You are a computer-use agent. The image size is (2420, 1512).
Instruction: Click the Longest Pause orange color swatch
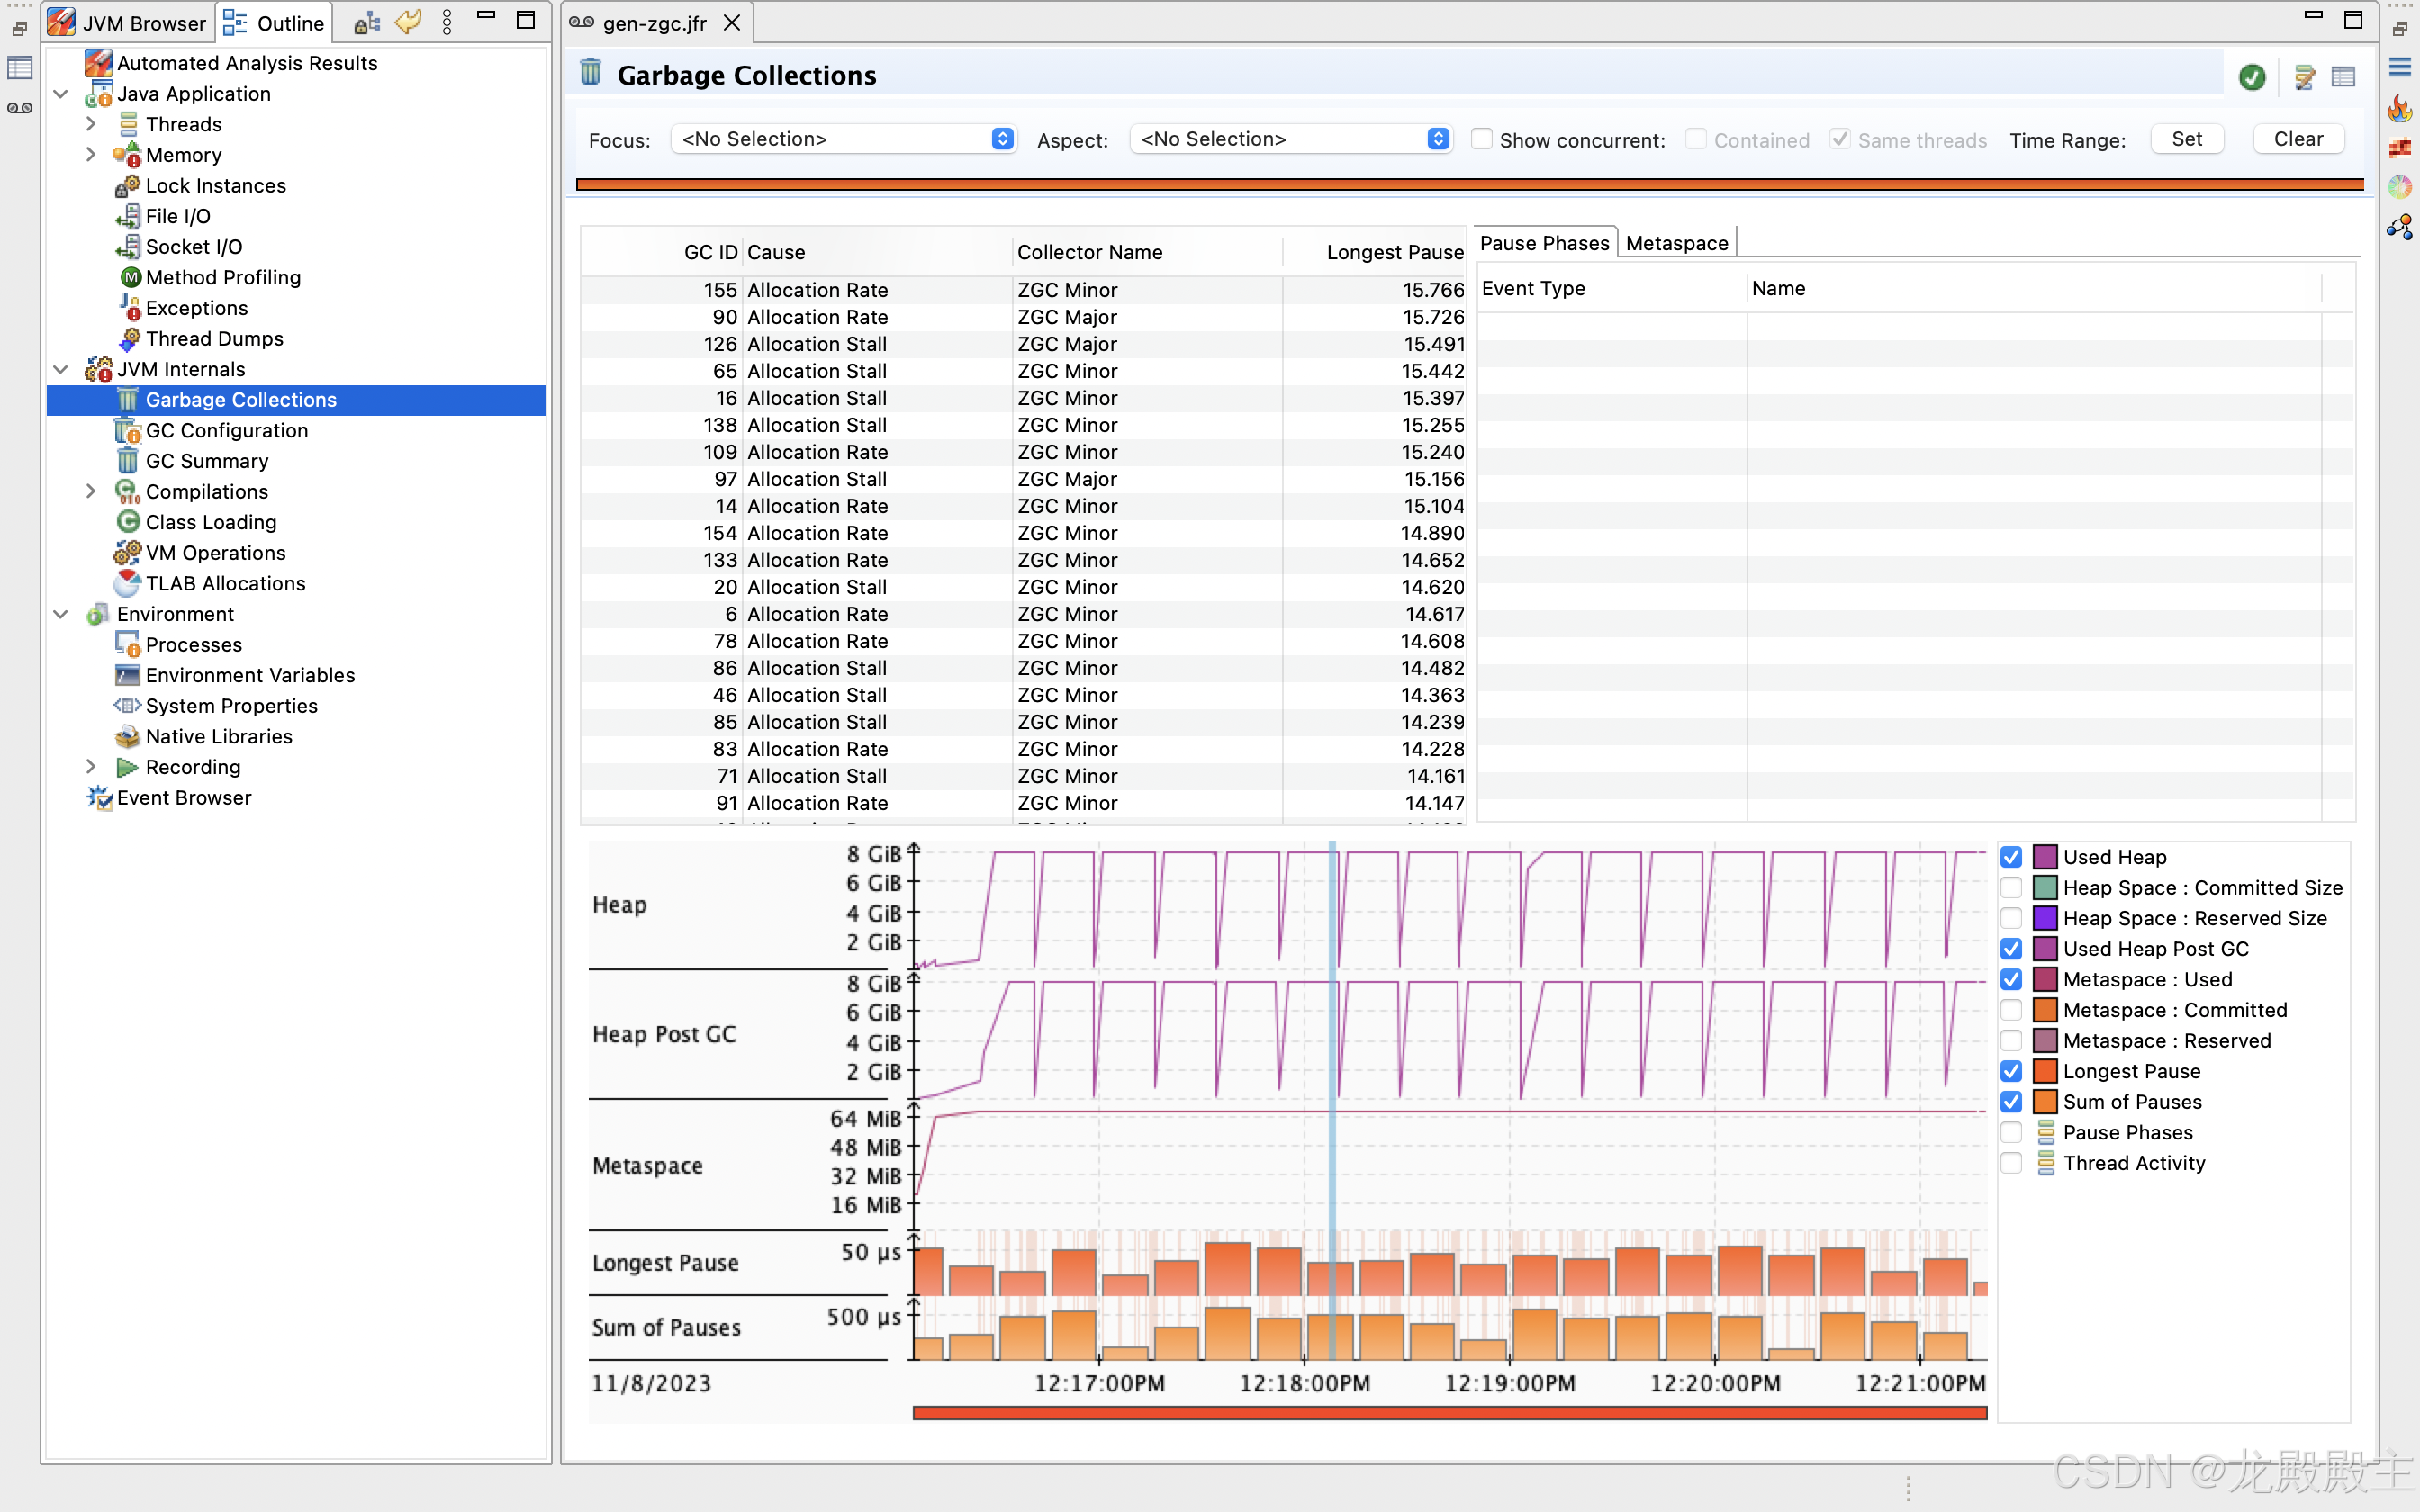point(2045,1071)
